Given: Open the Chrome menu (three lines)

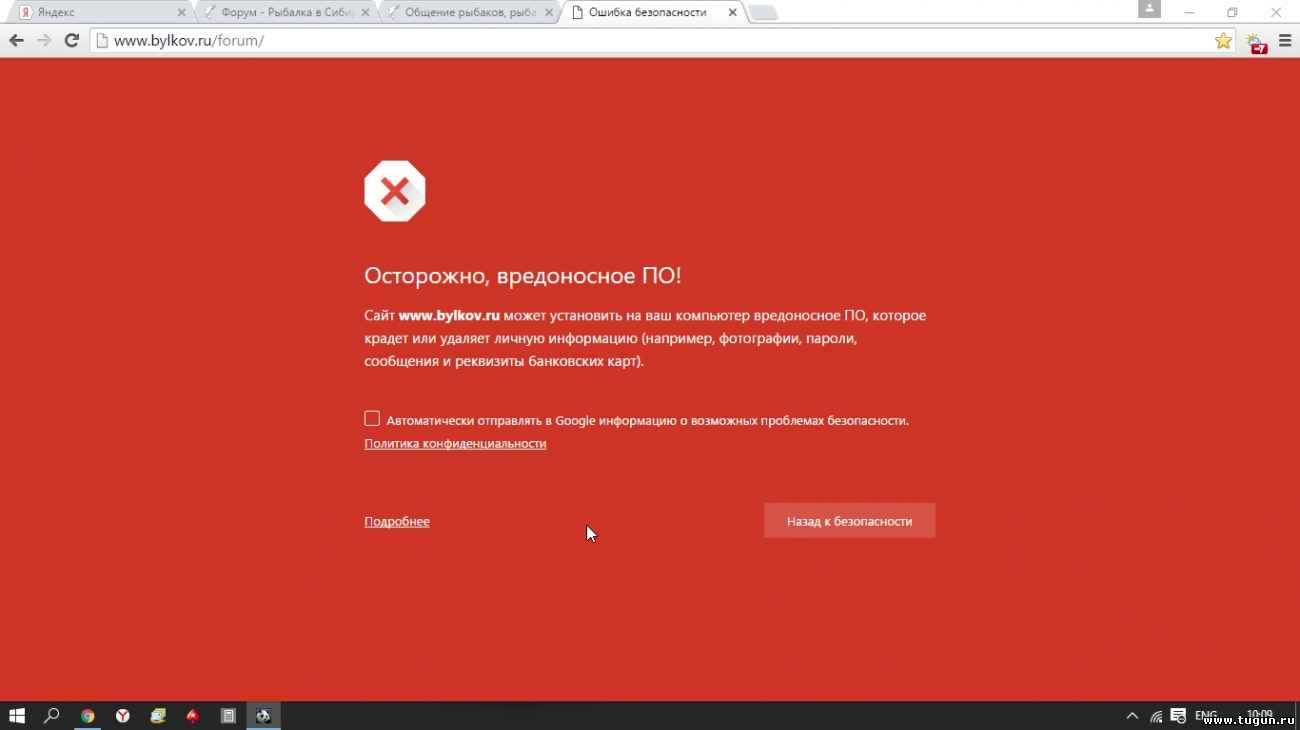Looking at the screenshot, I should (x=1285, y=41).
